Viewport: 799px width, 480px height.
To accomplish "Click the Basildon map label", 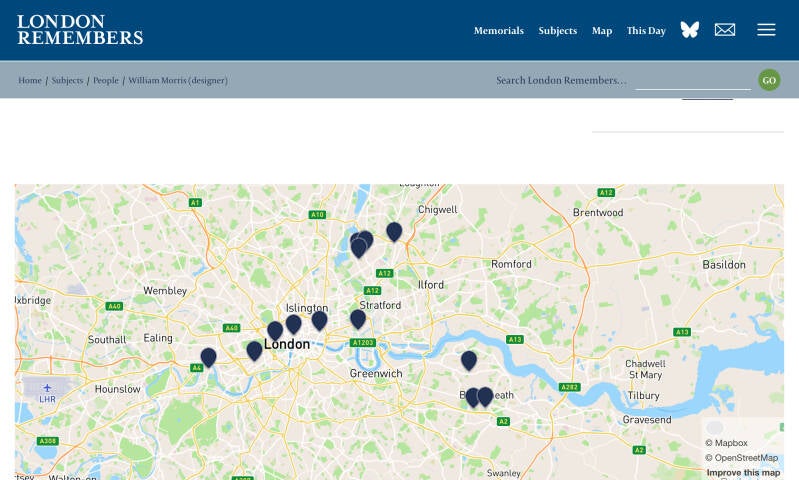I will 724,264.
